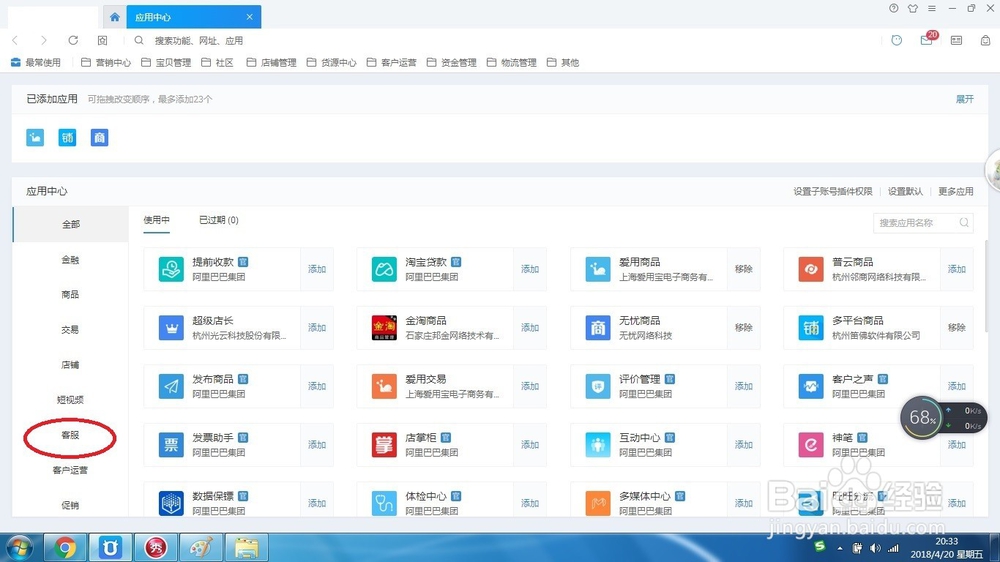
Task: Click the 互动中心 app icon
Action: 598,445
